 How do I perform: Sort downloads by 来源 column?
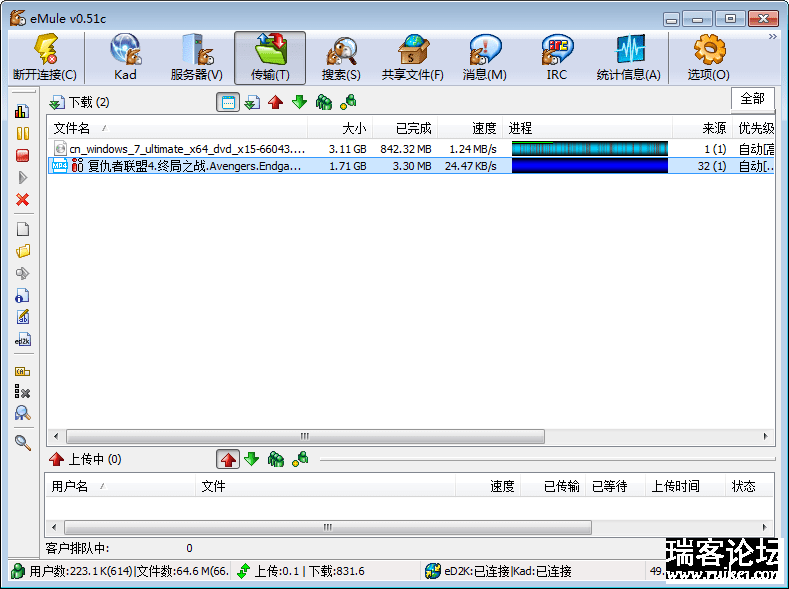(702, 128)
